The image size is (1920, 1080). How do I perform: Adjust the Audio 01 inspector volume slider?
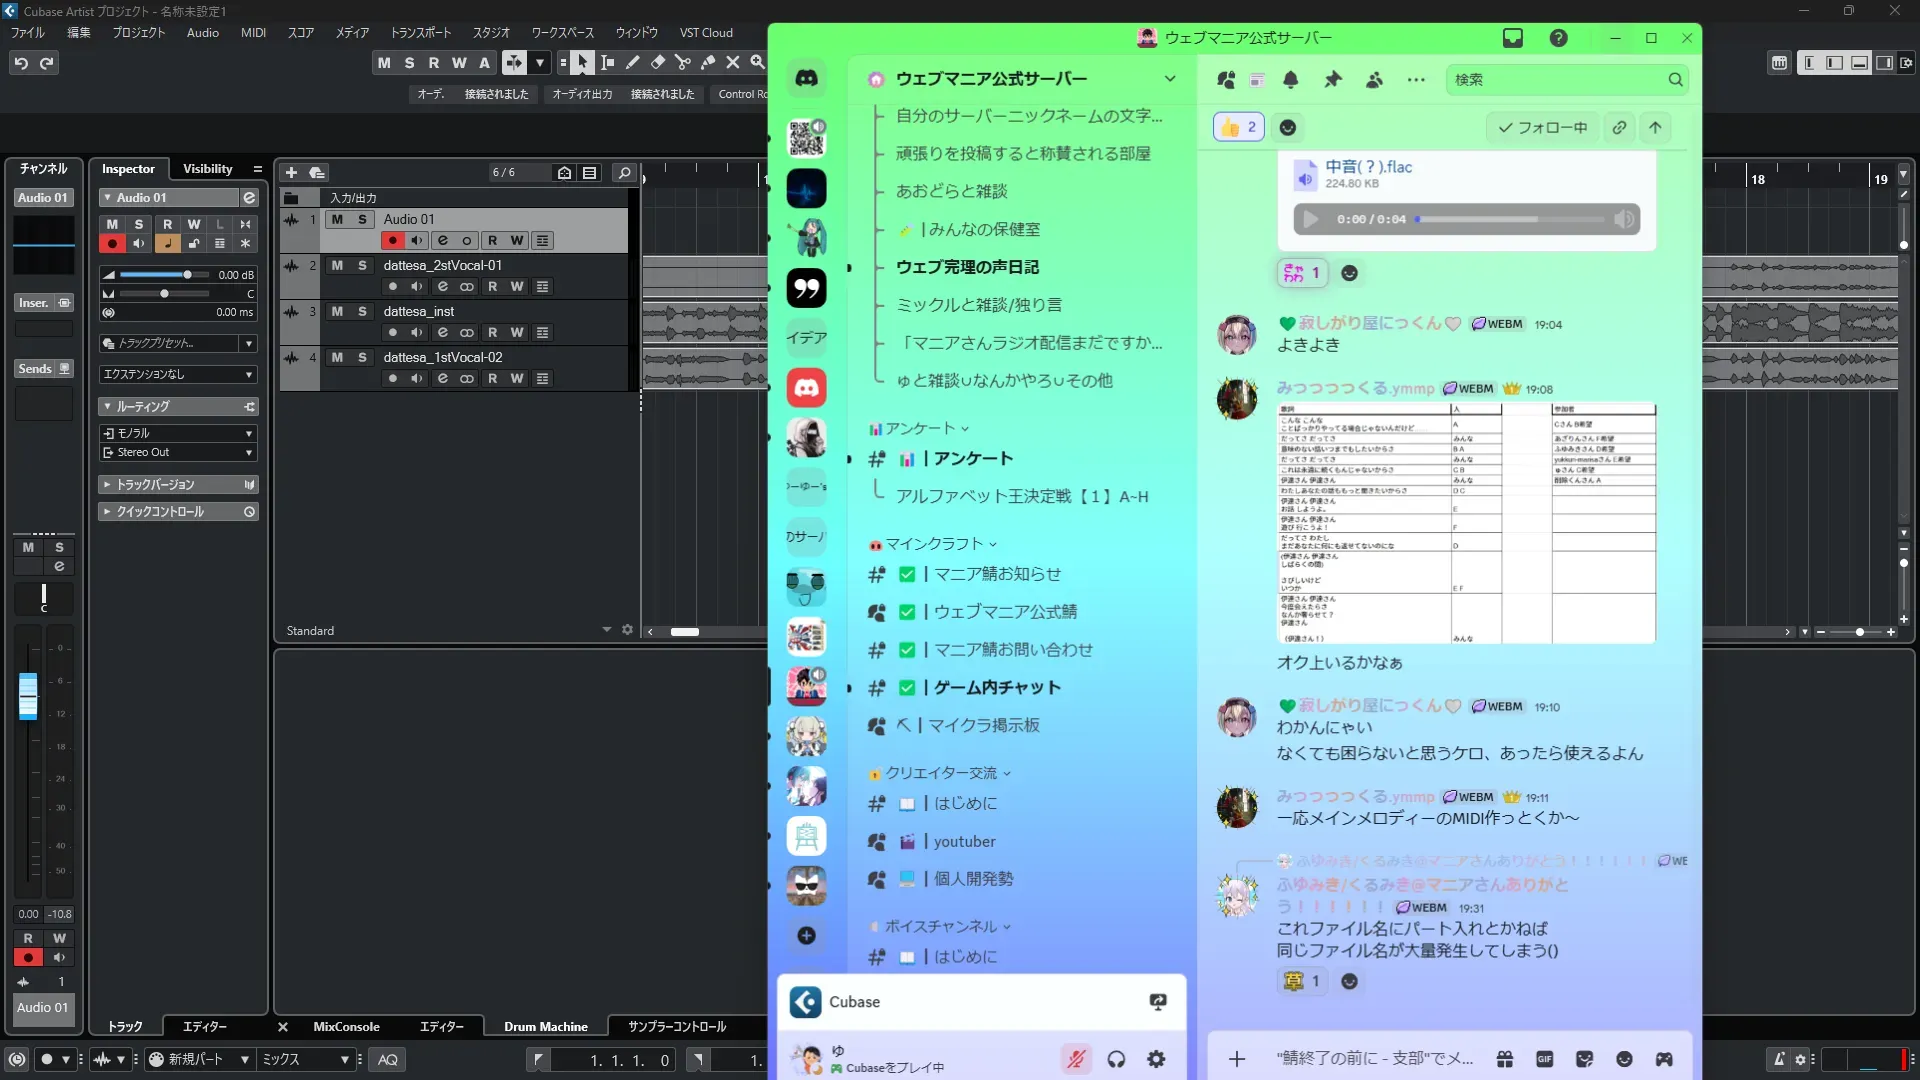pyautogui.click(x=187, y=274)
